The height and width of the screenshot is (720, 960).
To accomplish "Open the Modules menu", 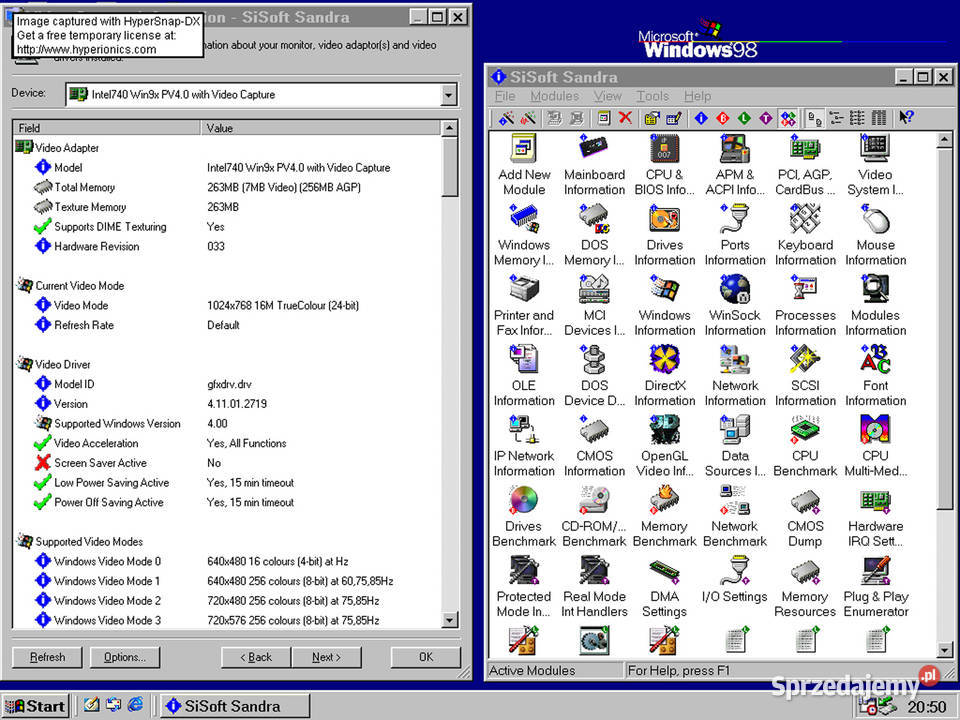I will click(555, 96).
